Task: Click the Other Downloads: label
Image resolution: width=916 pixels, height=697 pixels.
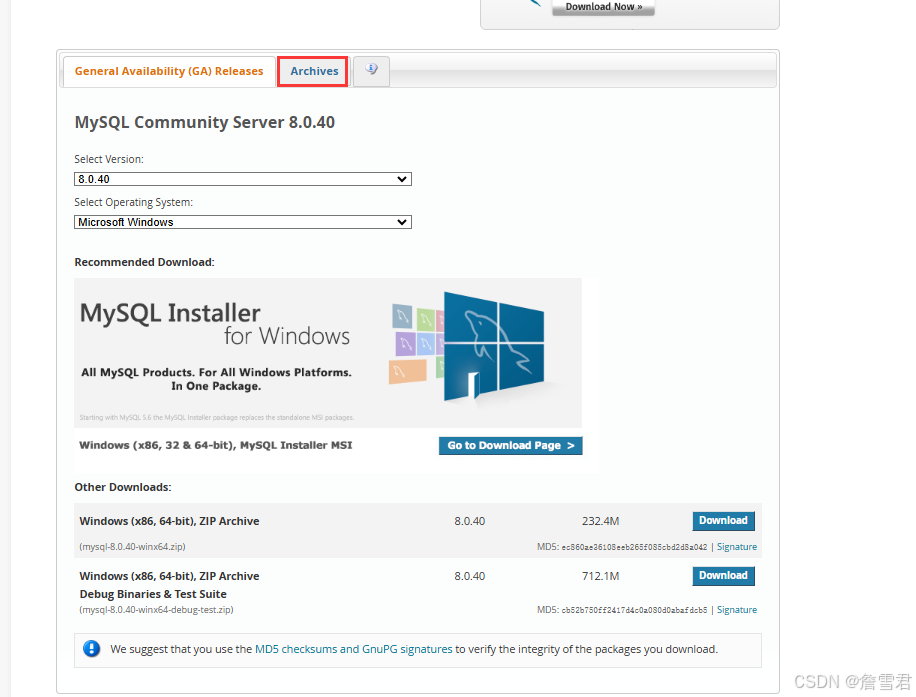Action: 123,487
